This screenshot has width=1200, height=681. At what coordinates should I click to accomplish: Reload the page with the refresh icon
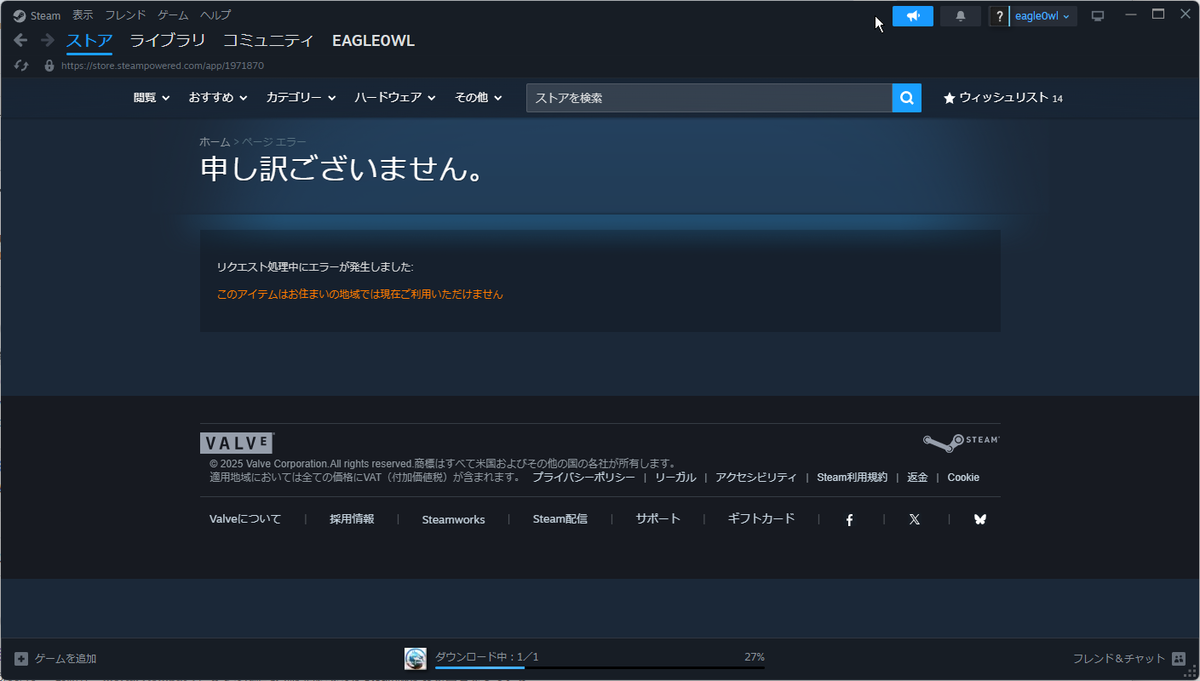point(22,65)
